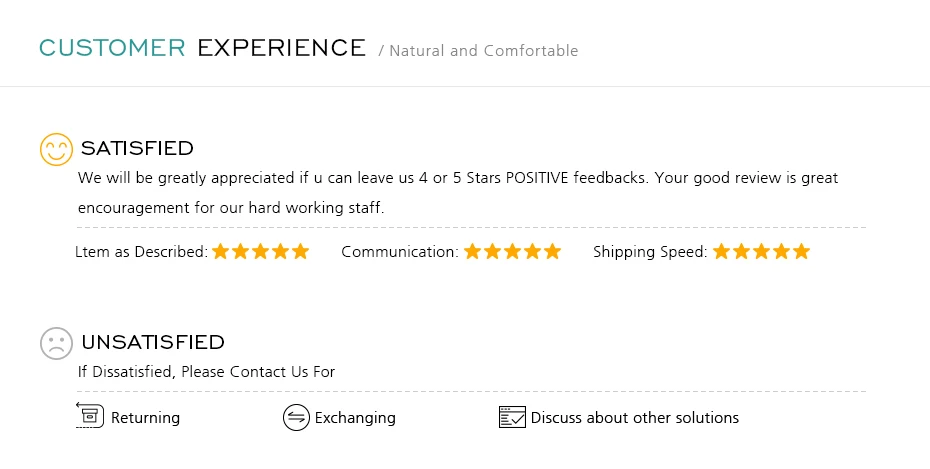930x469 pixels.
Task: Click the Returning text label
Action: [145, 418]
